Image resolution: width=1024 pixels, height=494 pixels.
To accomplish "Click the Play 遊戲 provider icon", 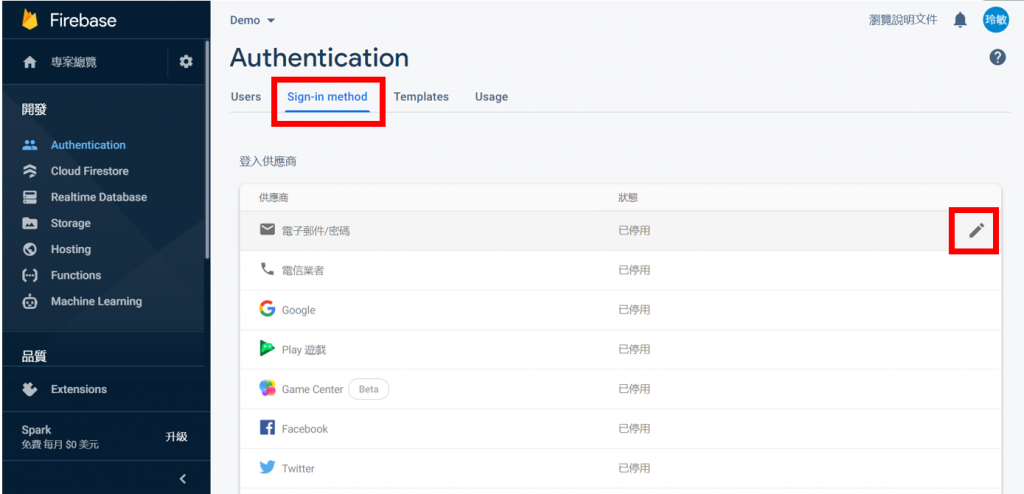I will pyautogui.click(x=266, y=348).
